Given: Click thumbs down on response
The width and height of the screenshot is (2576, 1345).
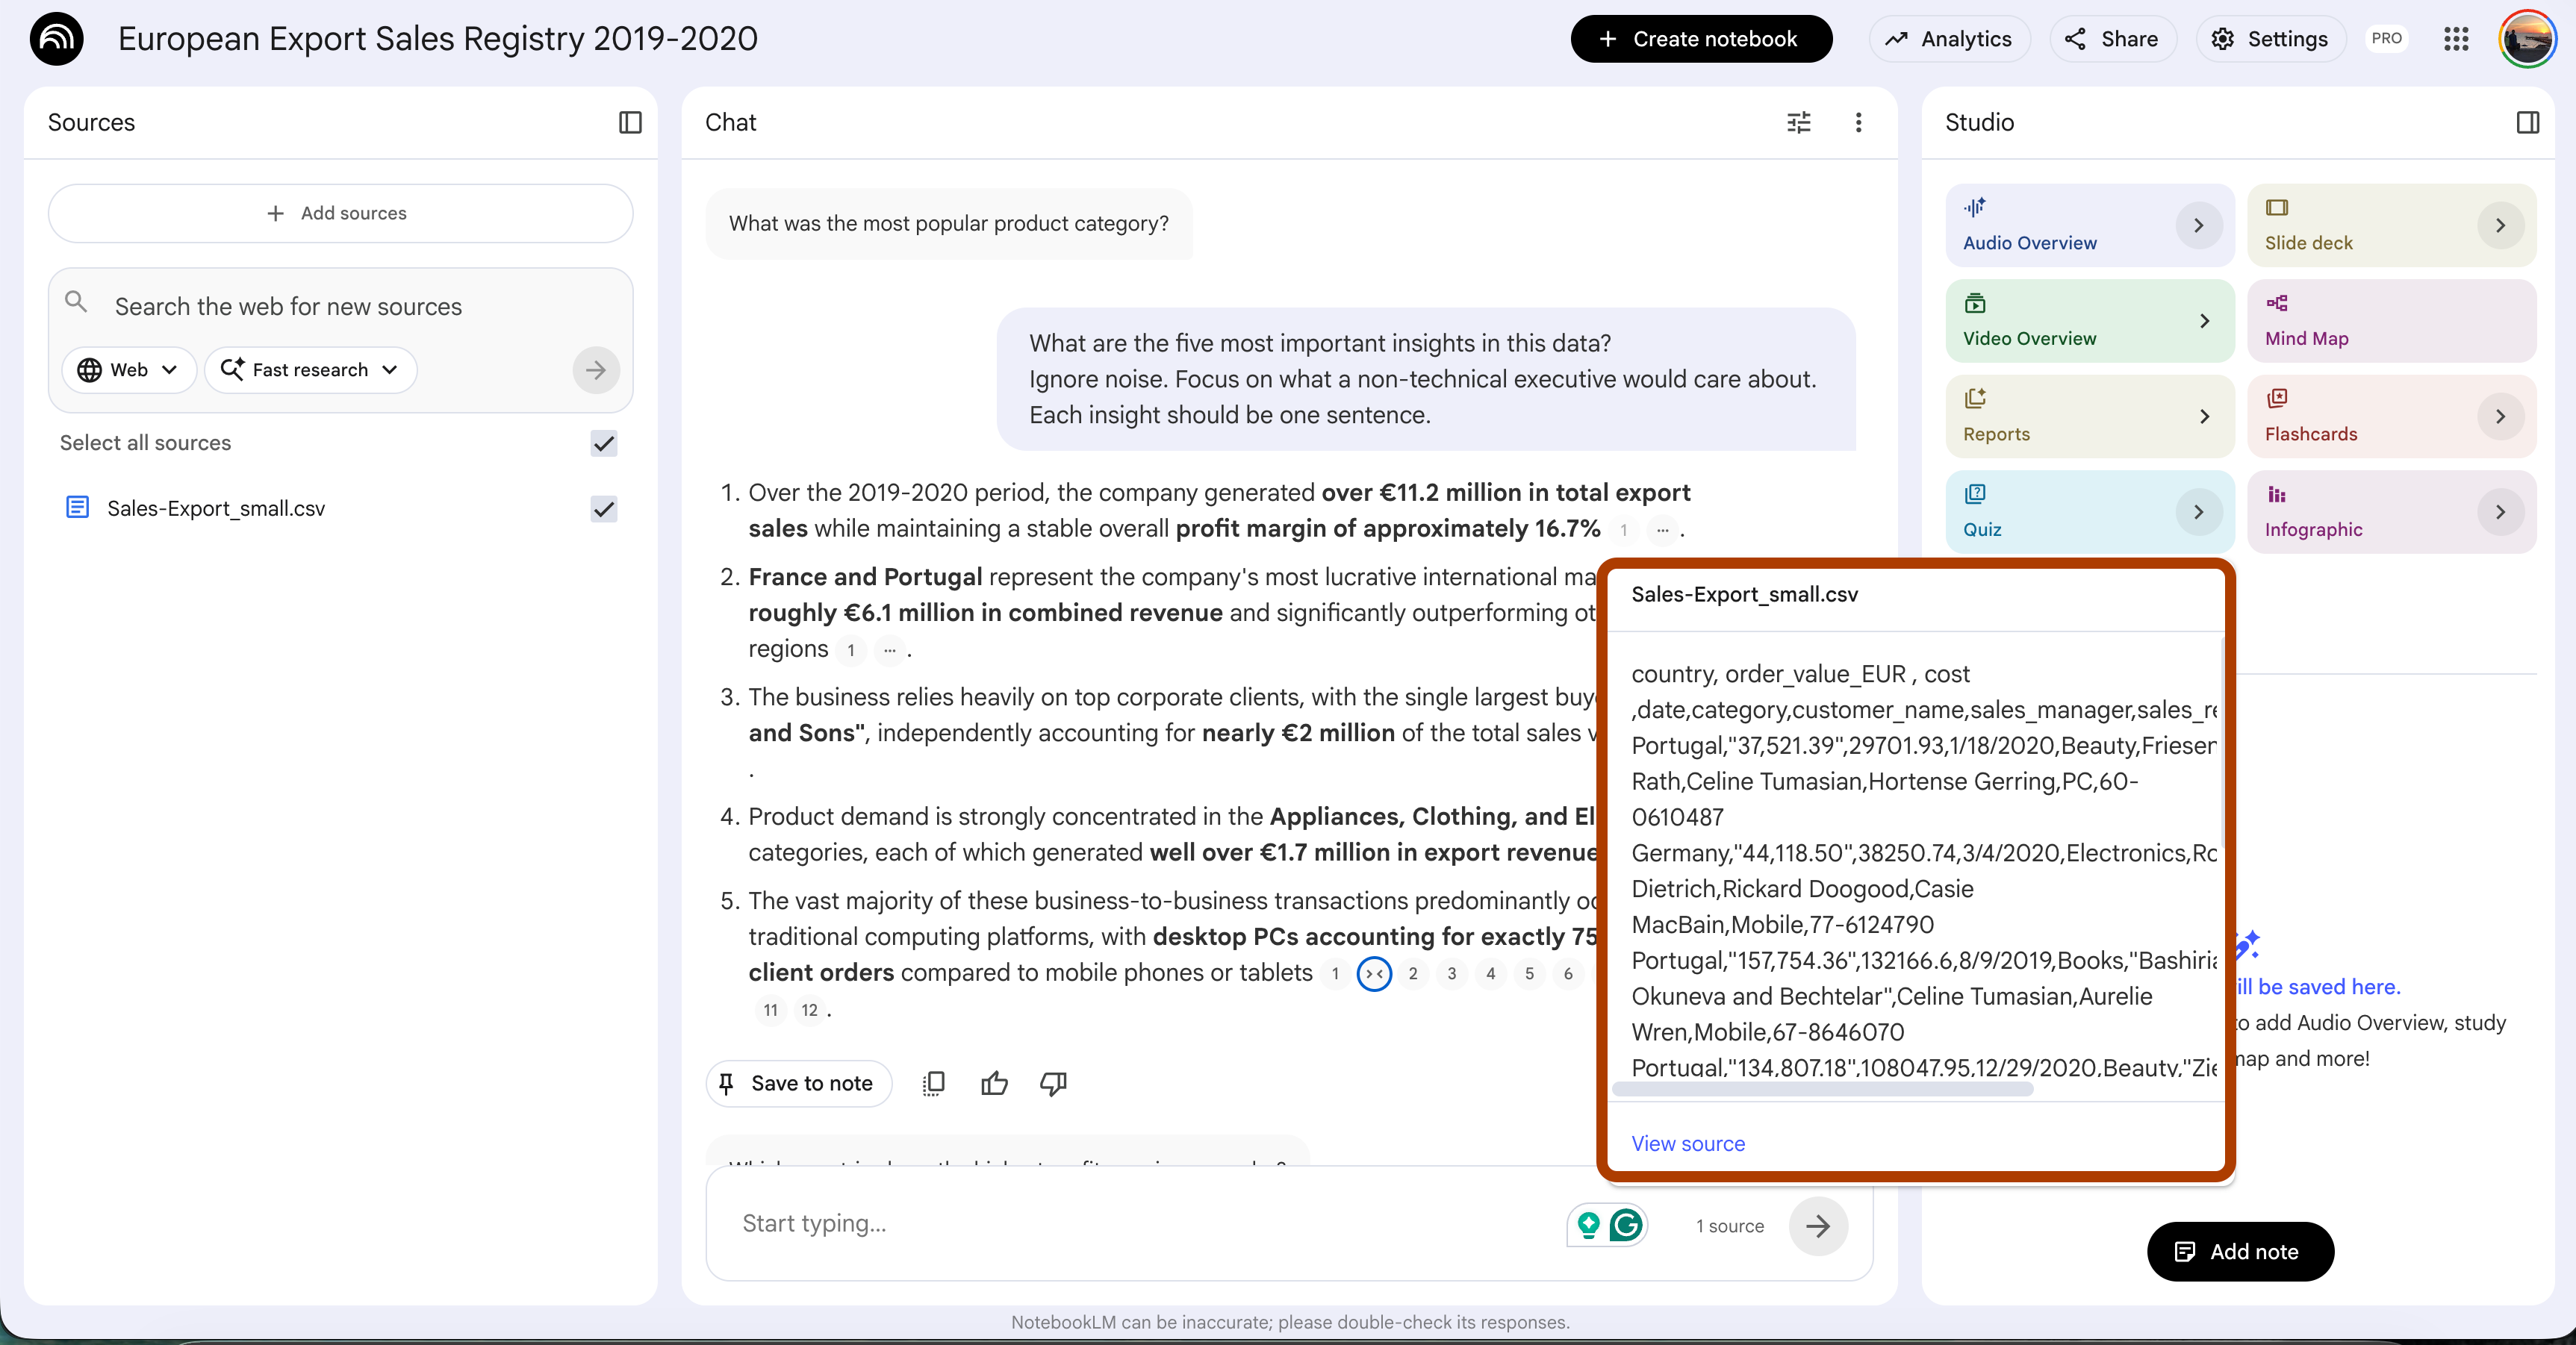Looking at the screenshot, I should point(1053,1083).
